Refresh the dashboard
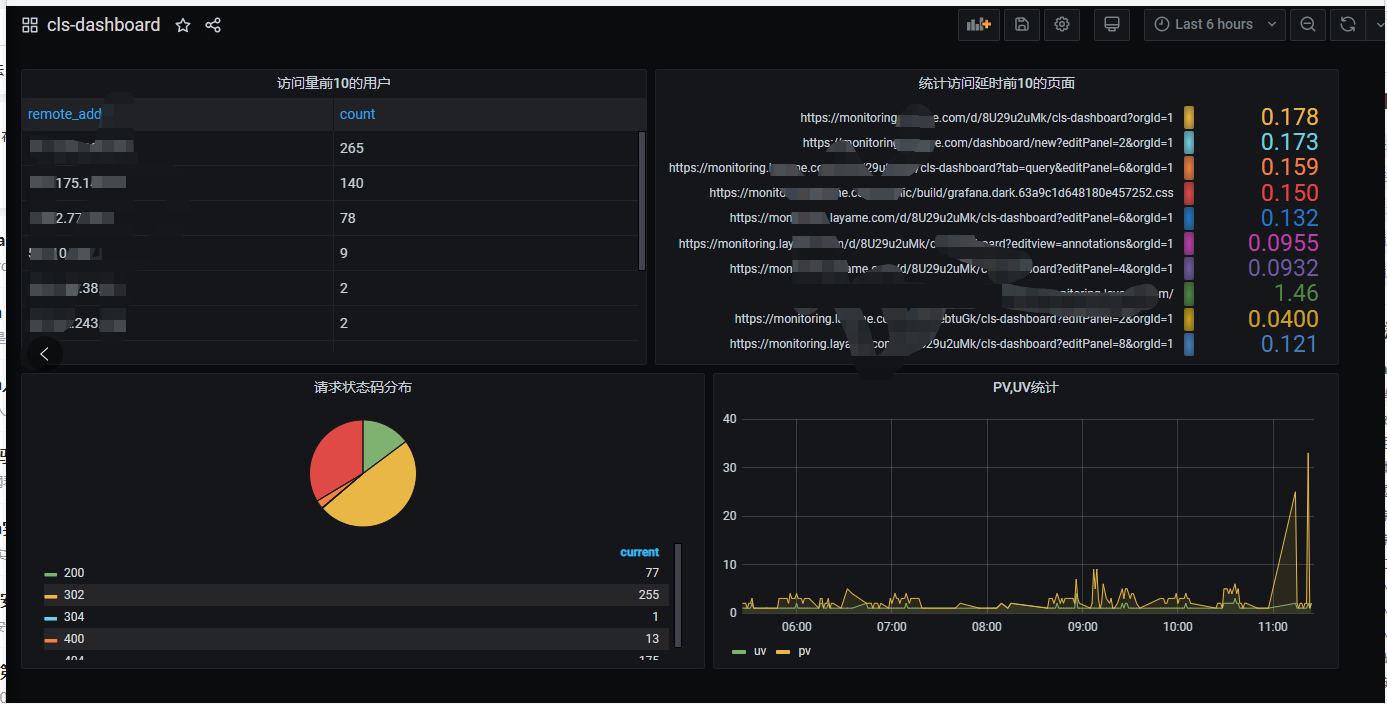Screen dimensions: 1387x704 point(1348,25)
